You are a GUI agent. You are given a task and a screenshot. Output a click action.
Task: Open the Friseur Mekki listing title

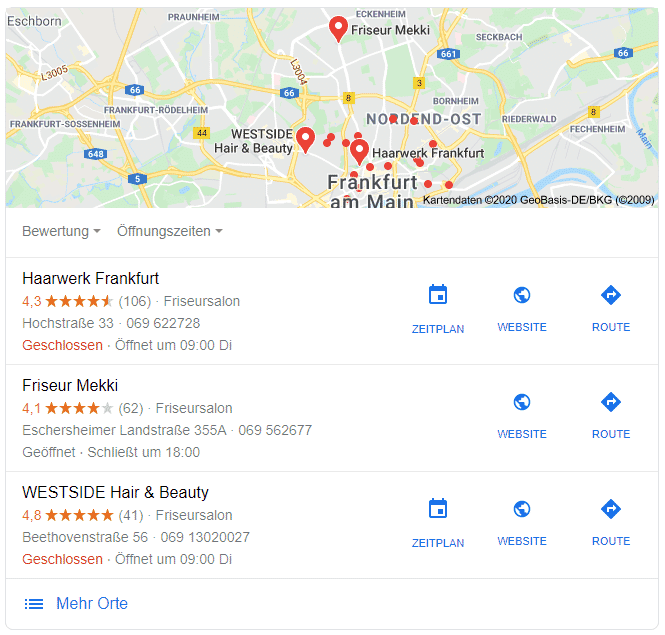[x=70, y=386]
